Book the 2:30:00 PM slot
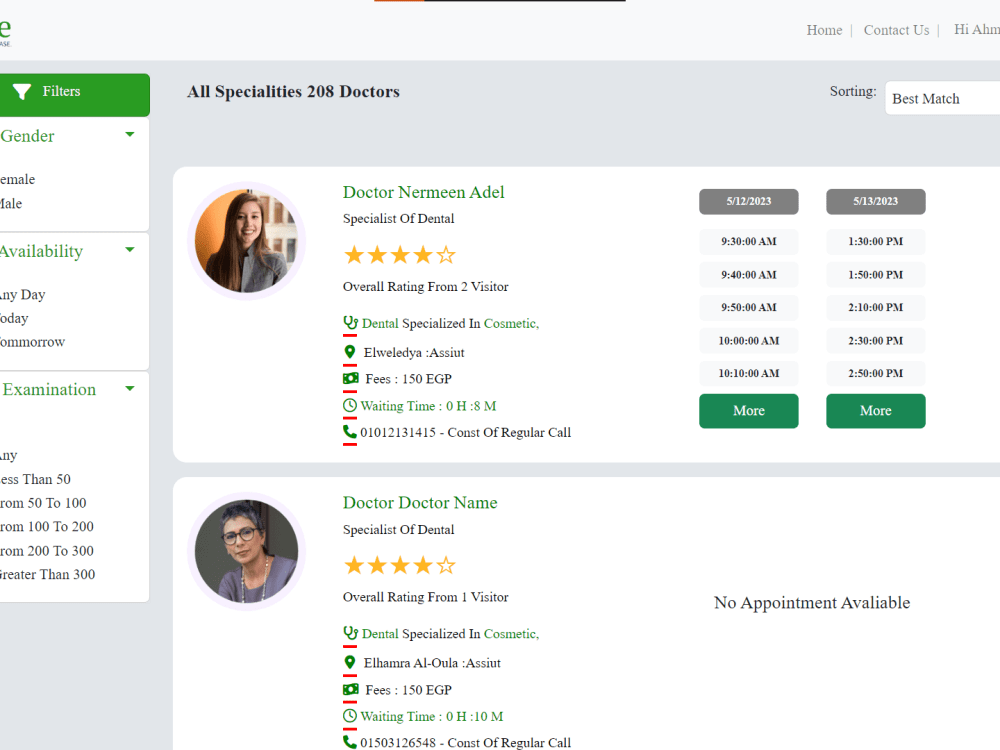The image size is (1000, 750). click(x=876, y=341)
